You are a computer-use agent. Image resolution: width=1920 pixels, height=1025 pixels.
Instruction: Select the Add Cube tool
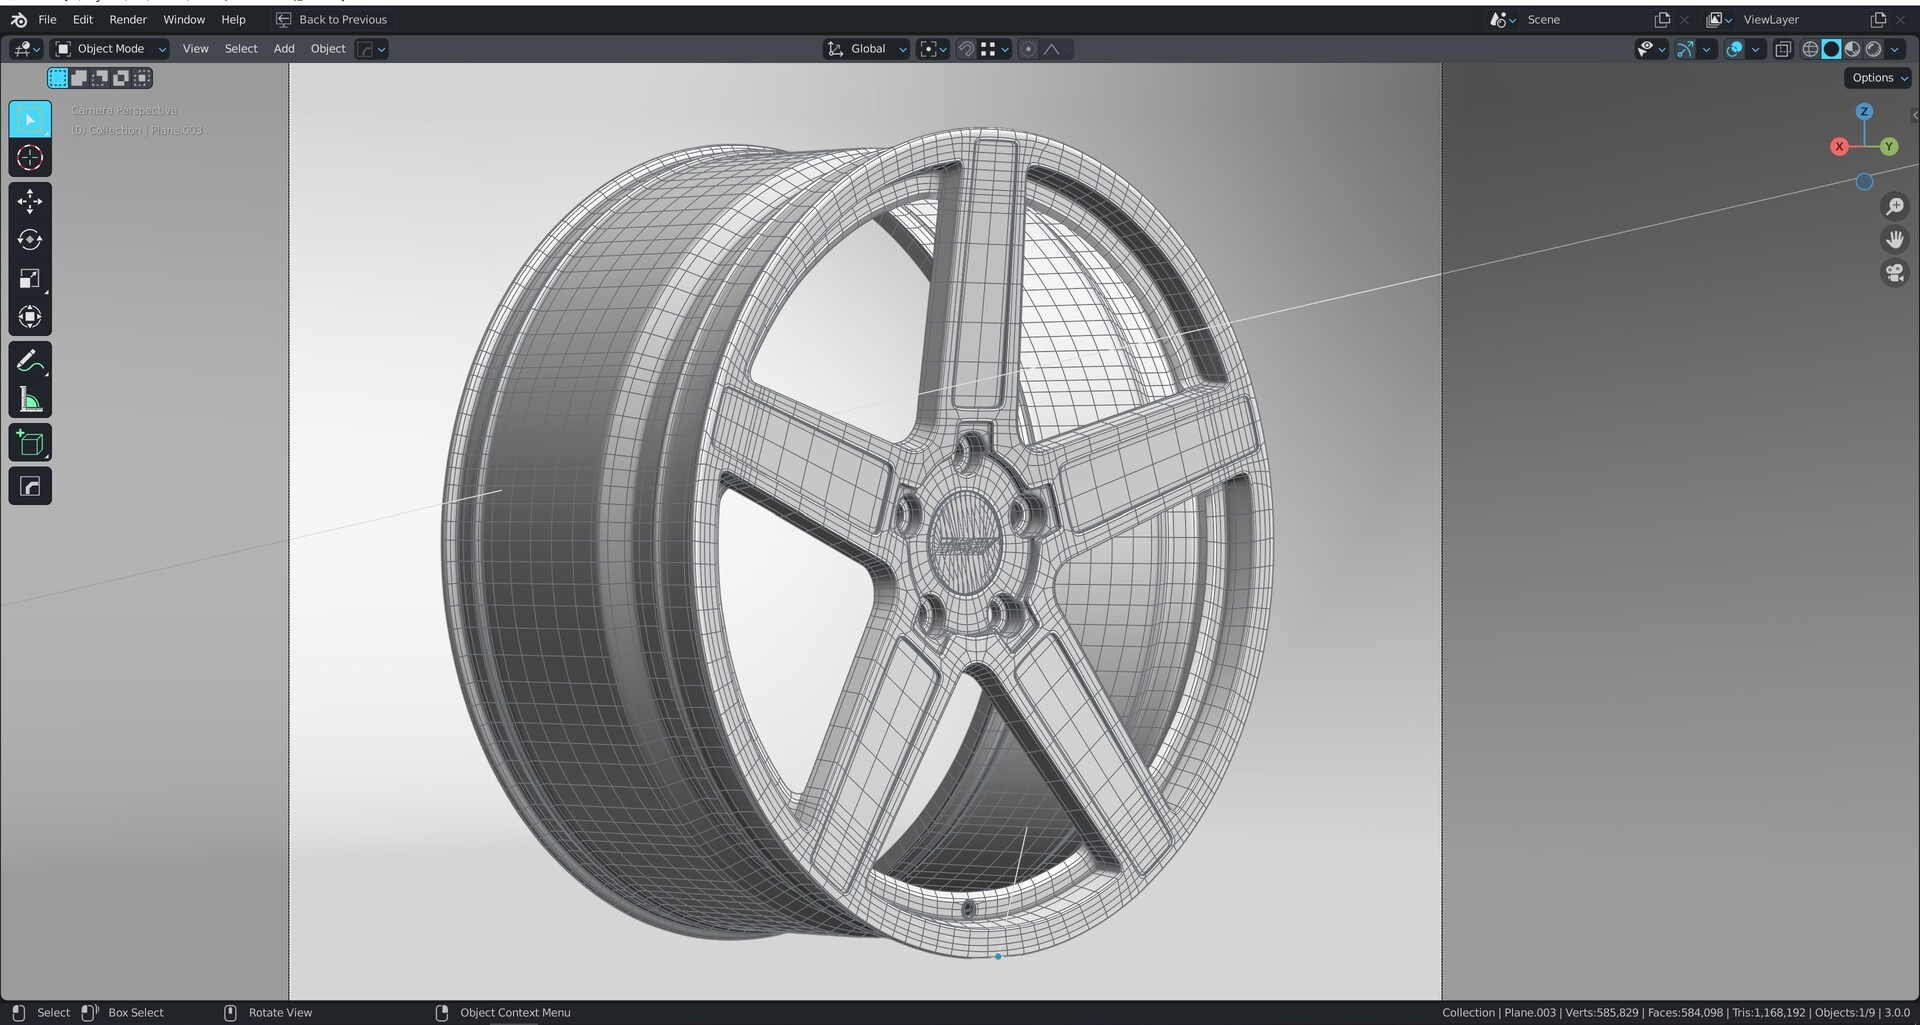coord(30,443)
